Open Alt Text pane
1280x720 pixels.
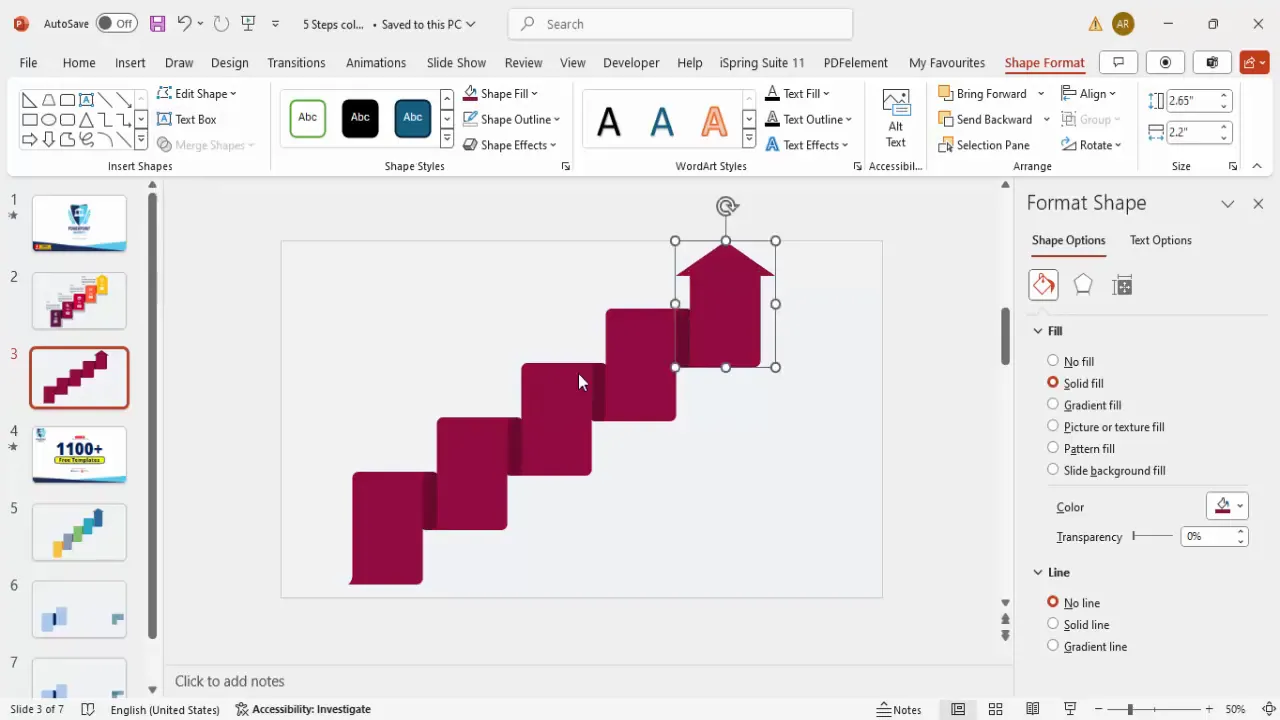(x=896, y=118)
